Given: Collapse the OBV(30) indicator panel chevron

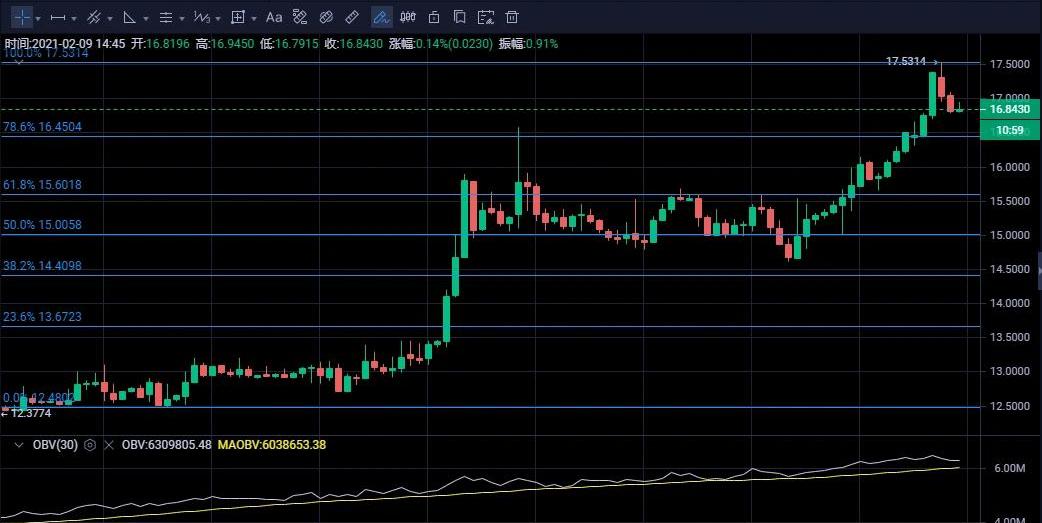Looking at the screenshot, I should pos(18,445).
